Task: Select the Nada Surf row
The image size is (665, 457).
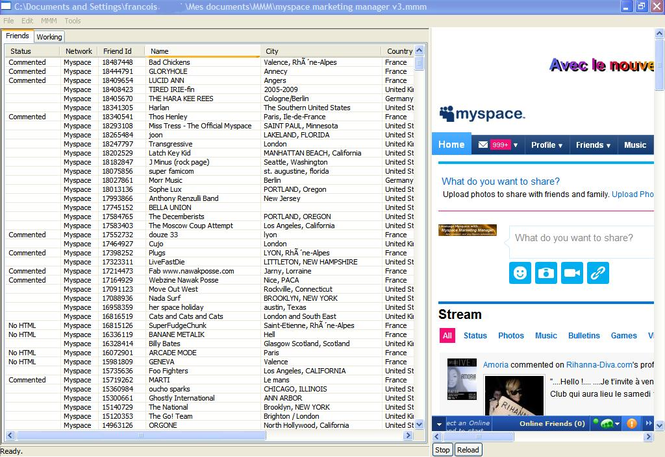Action: (210, 298)
